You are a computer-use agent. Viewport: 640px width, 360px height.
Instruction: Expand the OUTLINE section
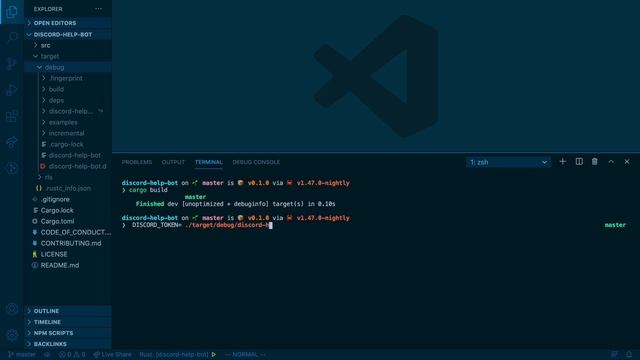click(68, 311)
